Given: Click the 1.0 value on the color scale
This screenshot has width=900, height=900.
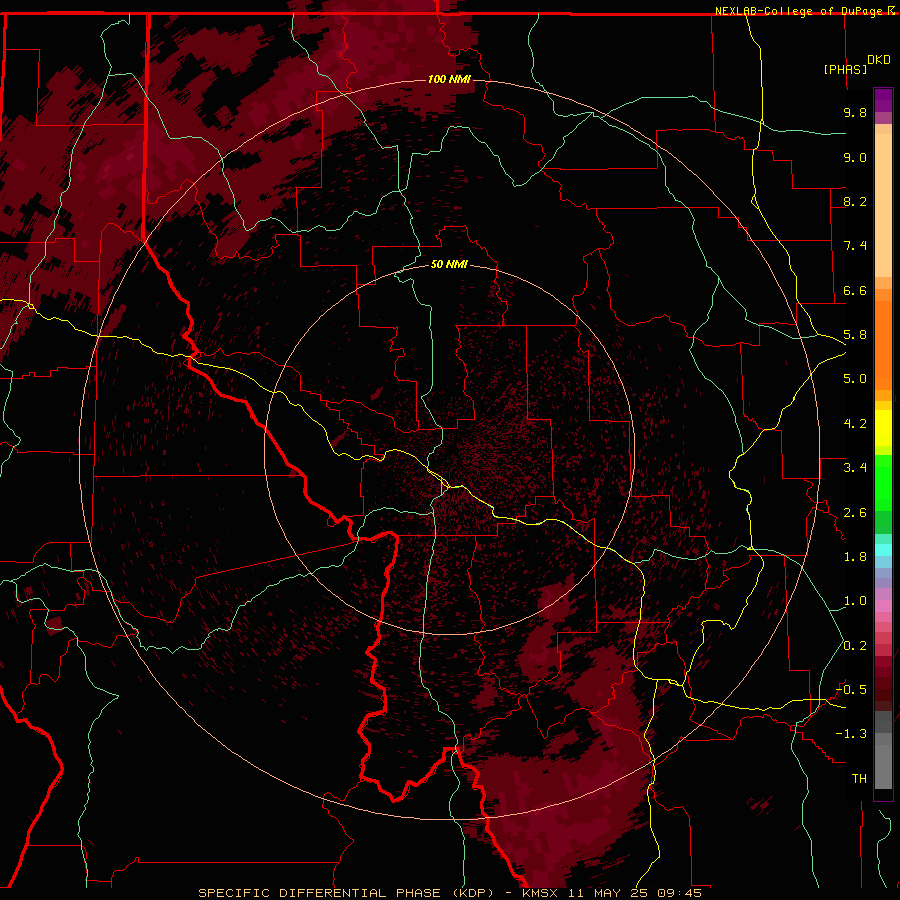Looking at the screenshot, I should tap(855, 601).
